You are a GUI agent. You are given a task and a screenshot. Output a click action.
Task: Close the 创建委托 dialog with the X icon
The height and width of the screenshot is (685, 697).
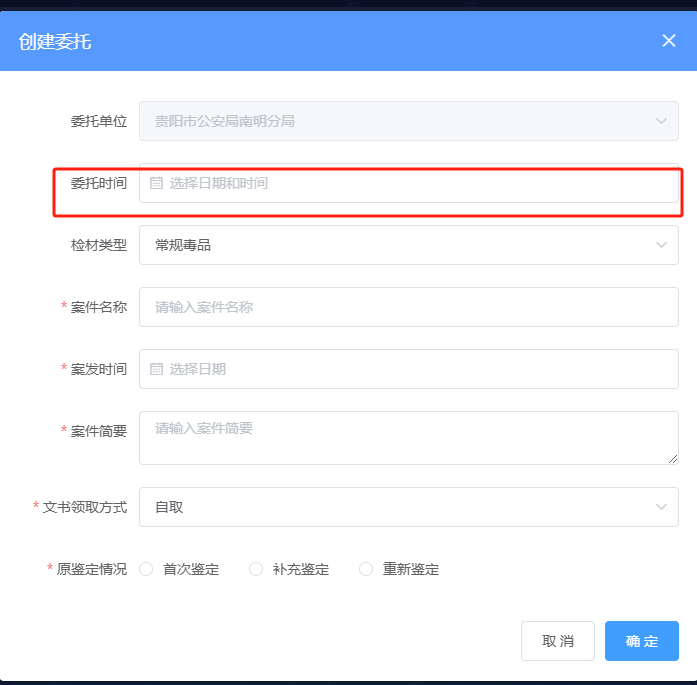click(x=669, y=41)
